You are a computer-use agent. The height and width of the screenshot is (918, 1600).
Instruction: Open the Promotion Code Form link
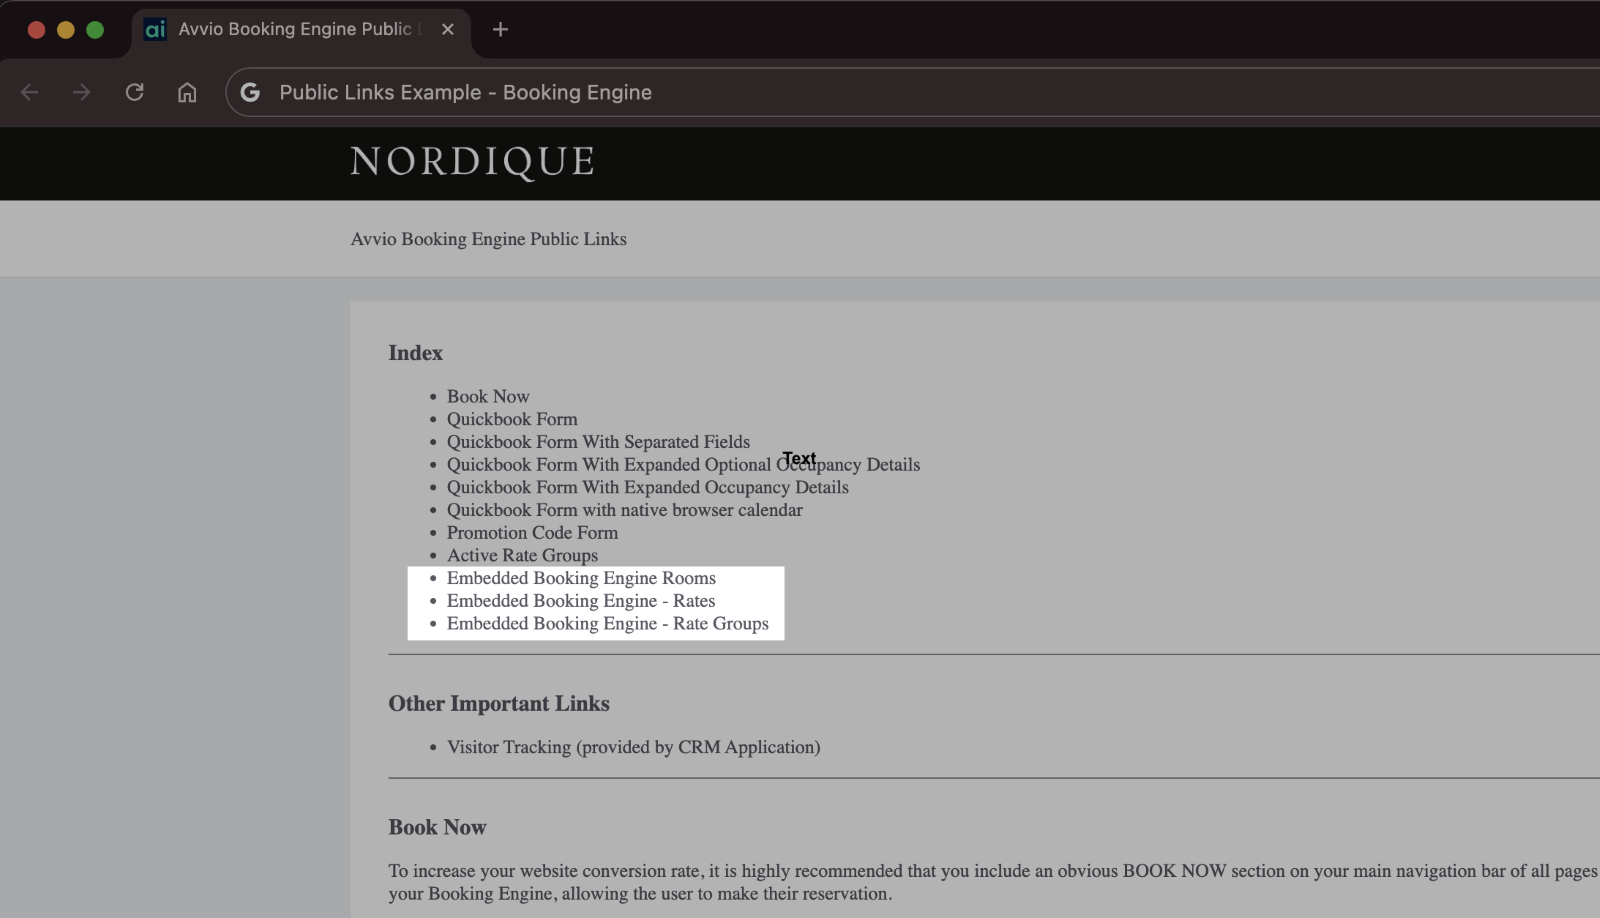pos(532,533)
